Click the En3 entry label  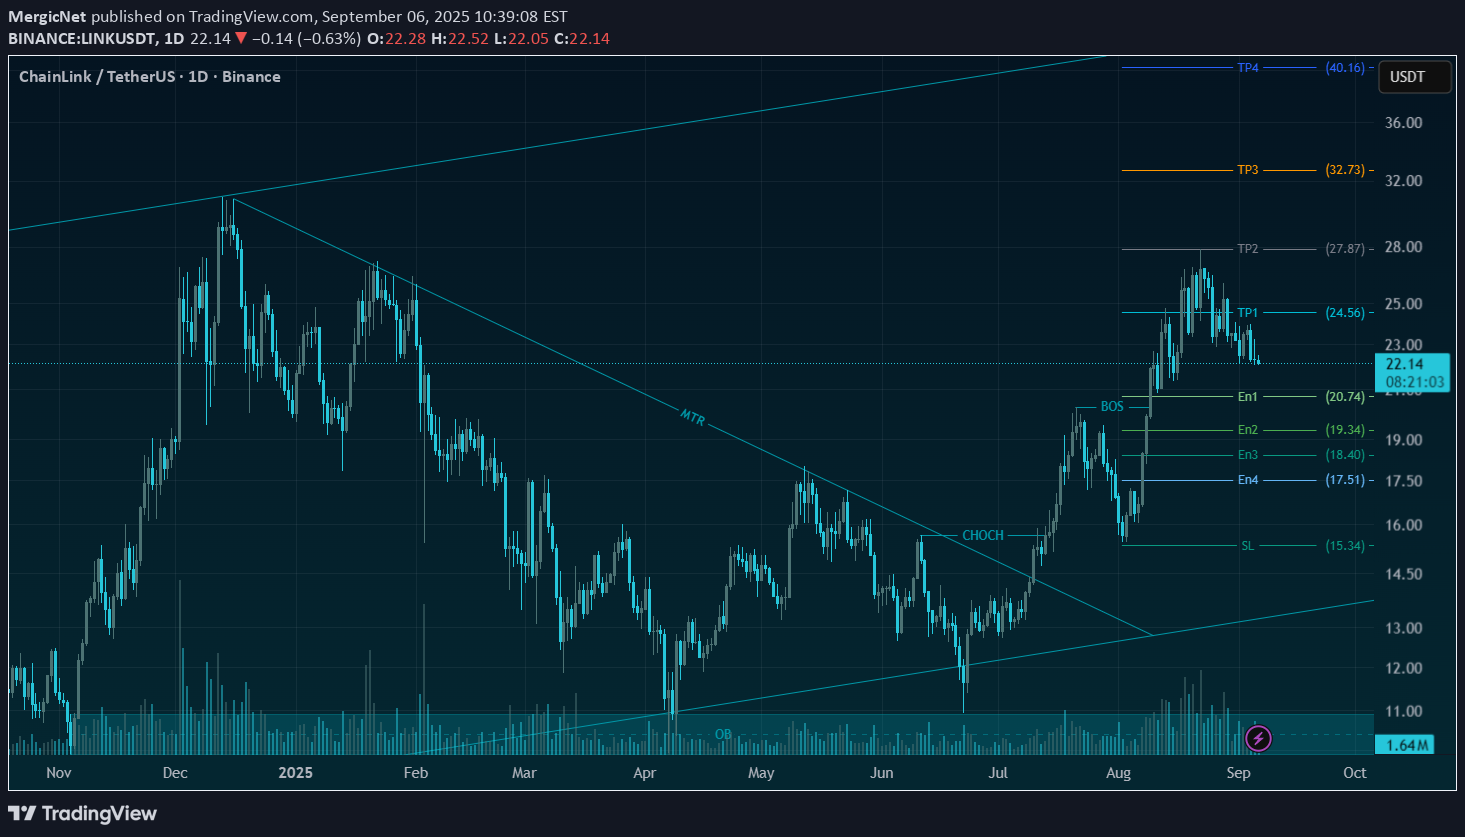(x=1248, y=455)
